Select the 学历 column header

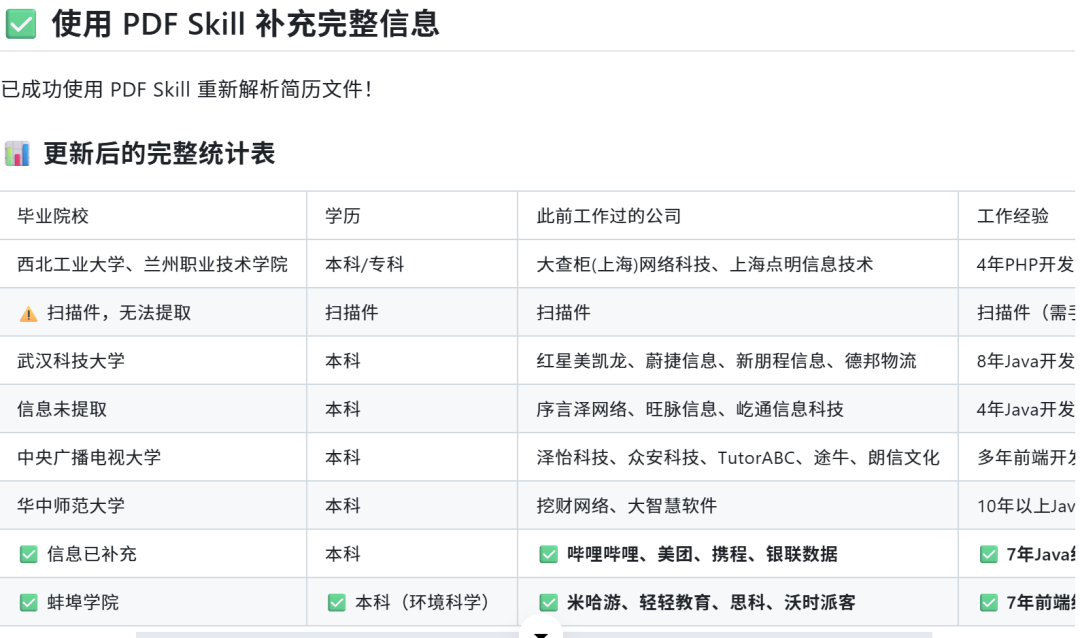pyautogui.click(x=342, y=216)
